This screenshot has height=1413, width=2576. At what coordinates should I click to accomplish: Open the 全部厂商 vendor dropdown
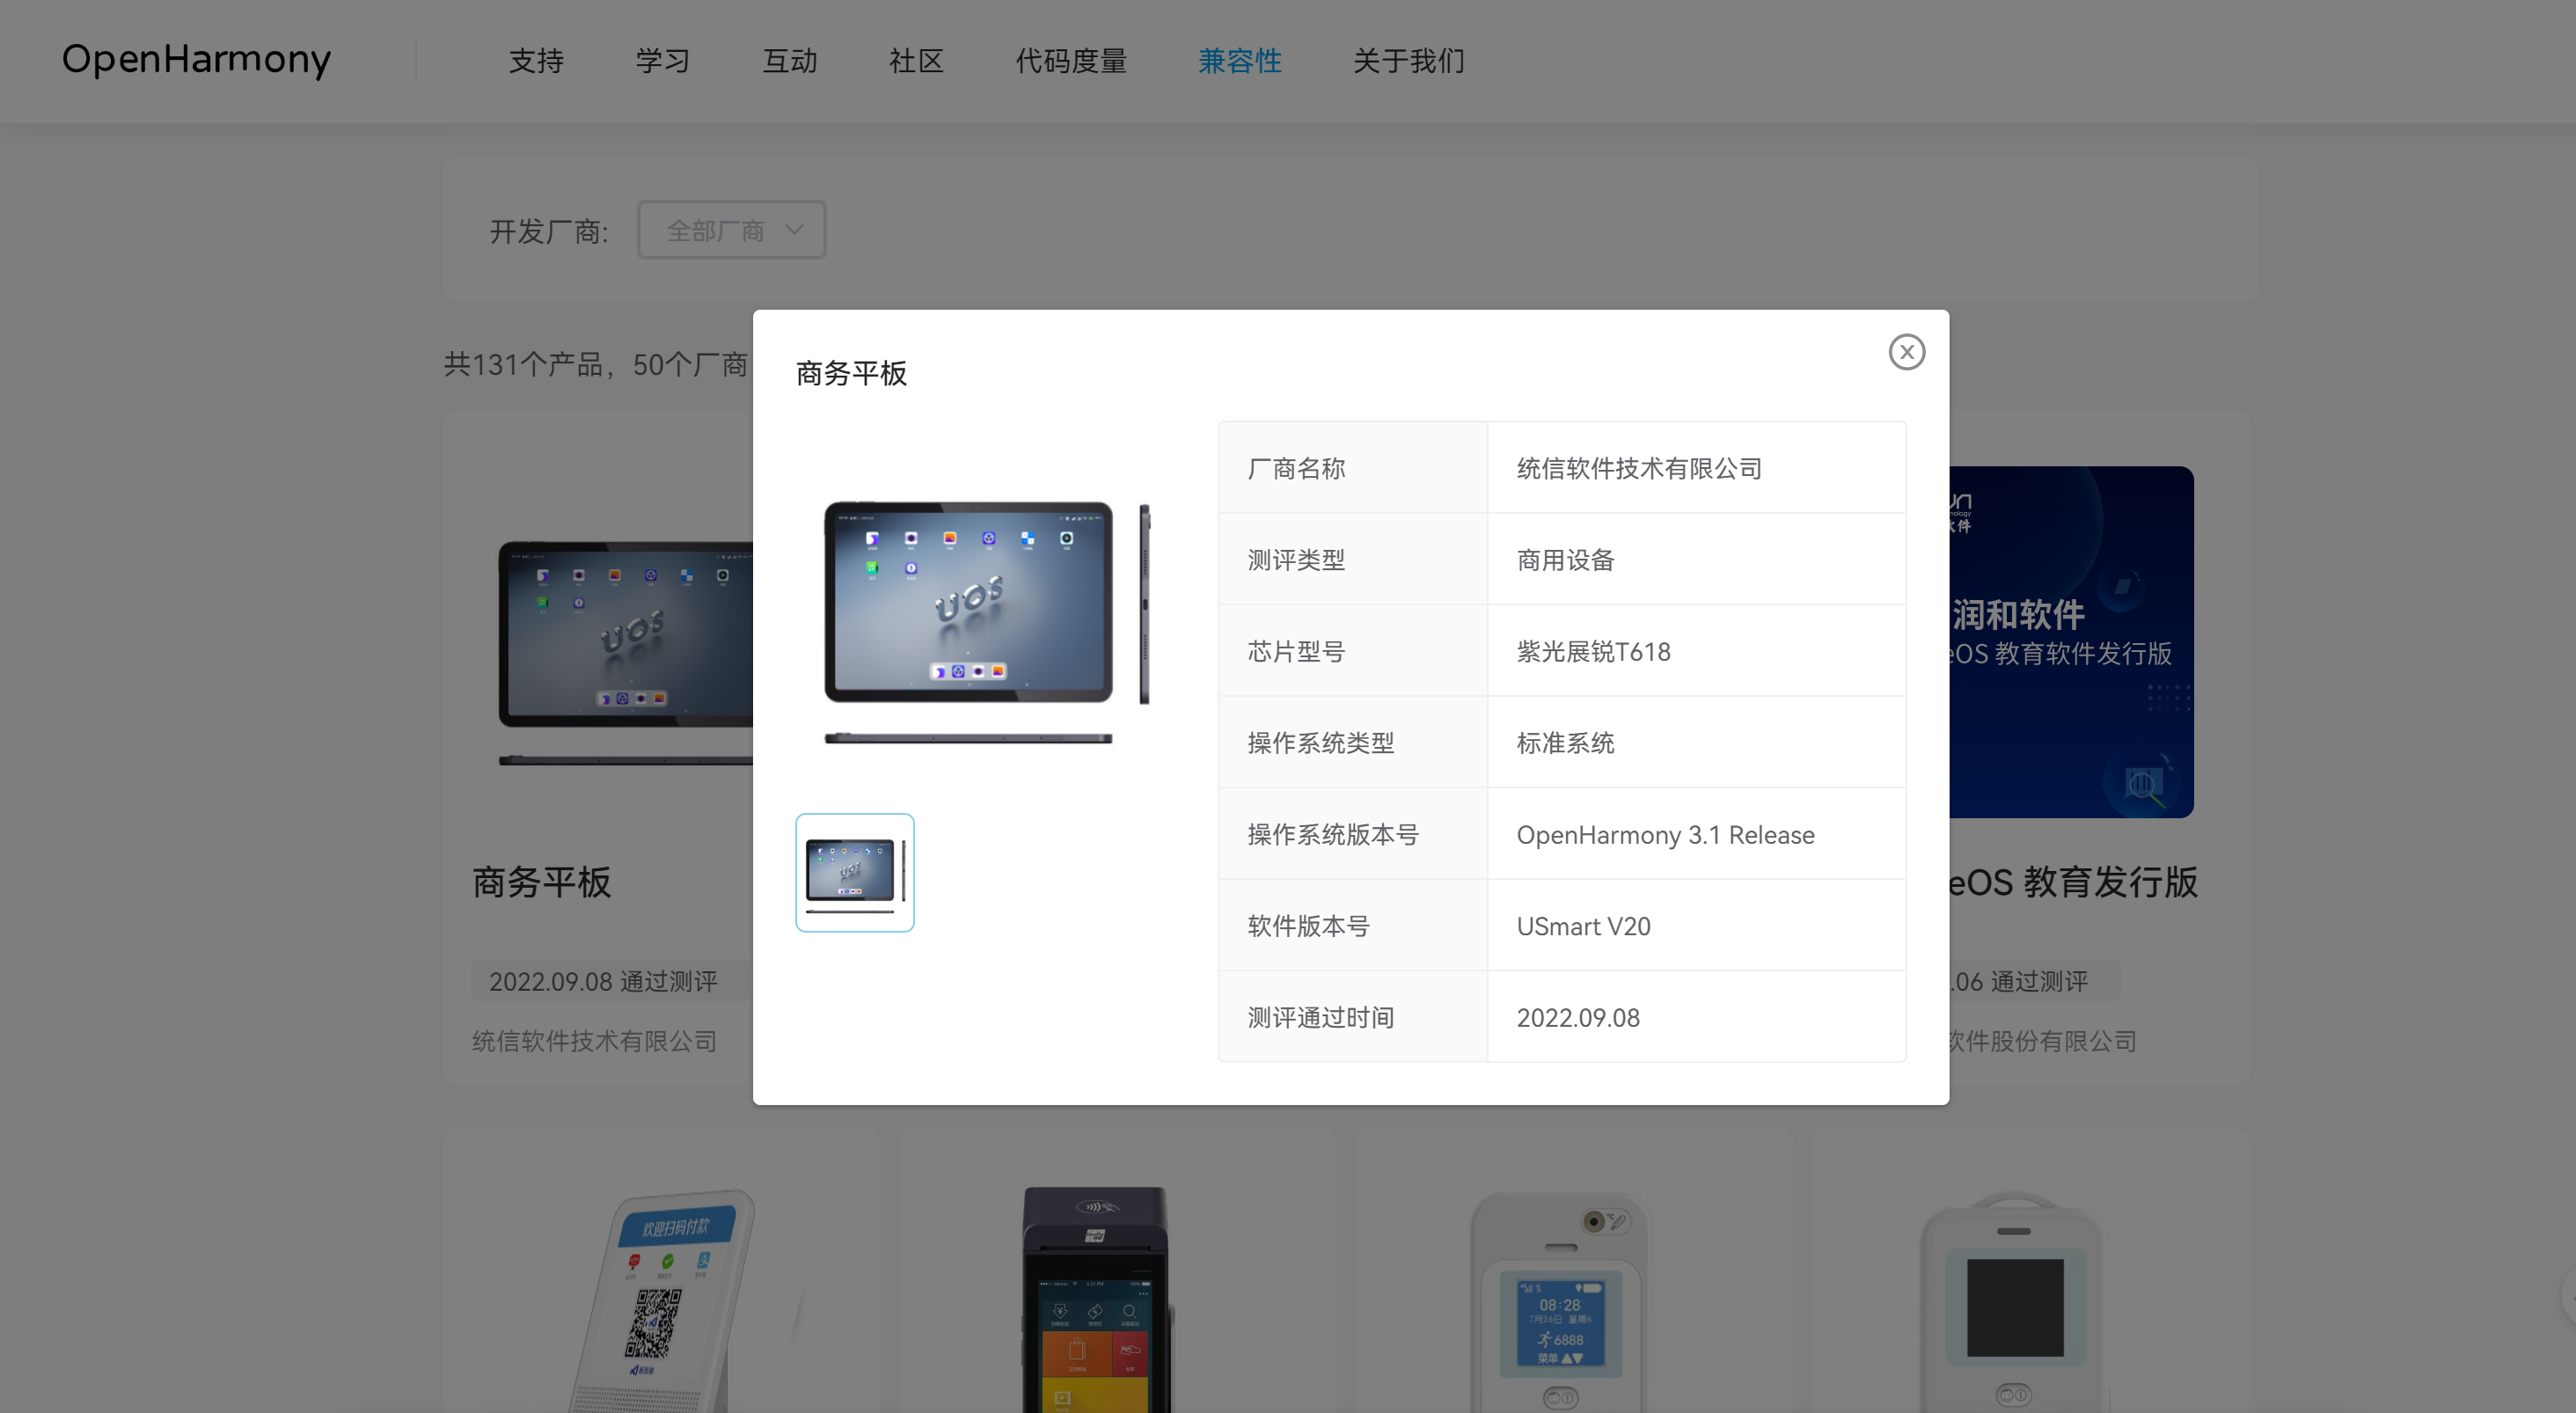pos(731,230)
